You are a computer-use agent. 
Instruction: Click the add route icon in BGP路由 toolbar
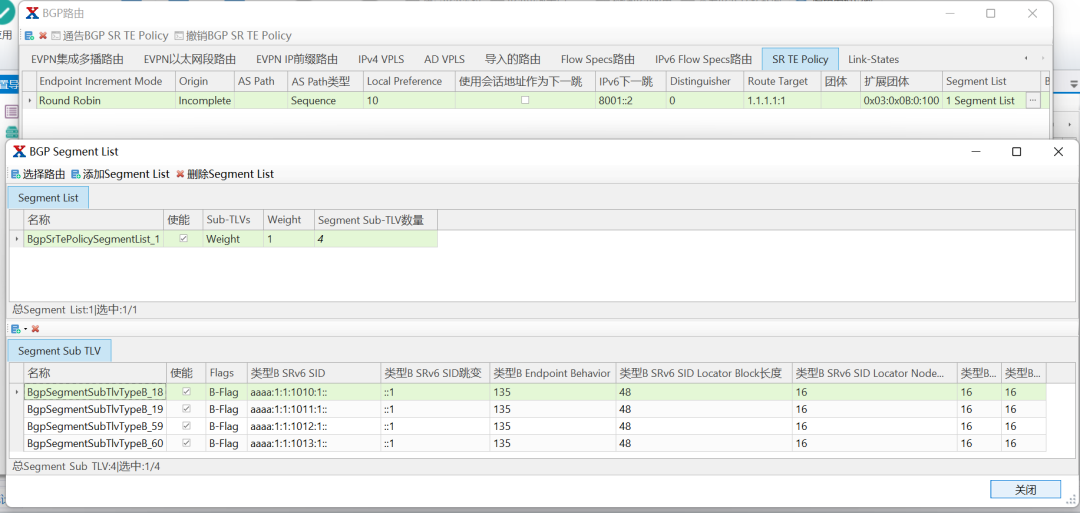[x=29, y=36]
